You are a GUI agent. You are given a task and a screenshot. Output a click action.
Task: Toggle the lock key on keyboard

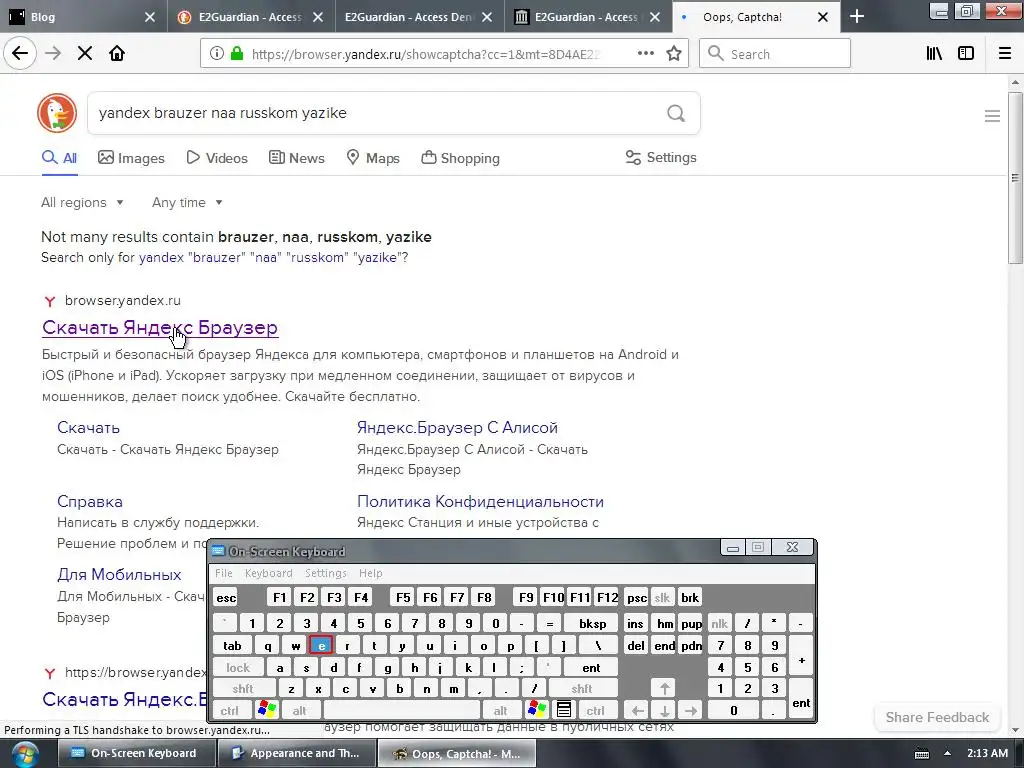(238, 667)
